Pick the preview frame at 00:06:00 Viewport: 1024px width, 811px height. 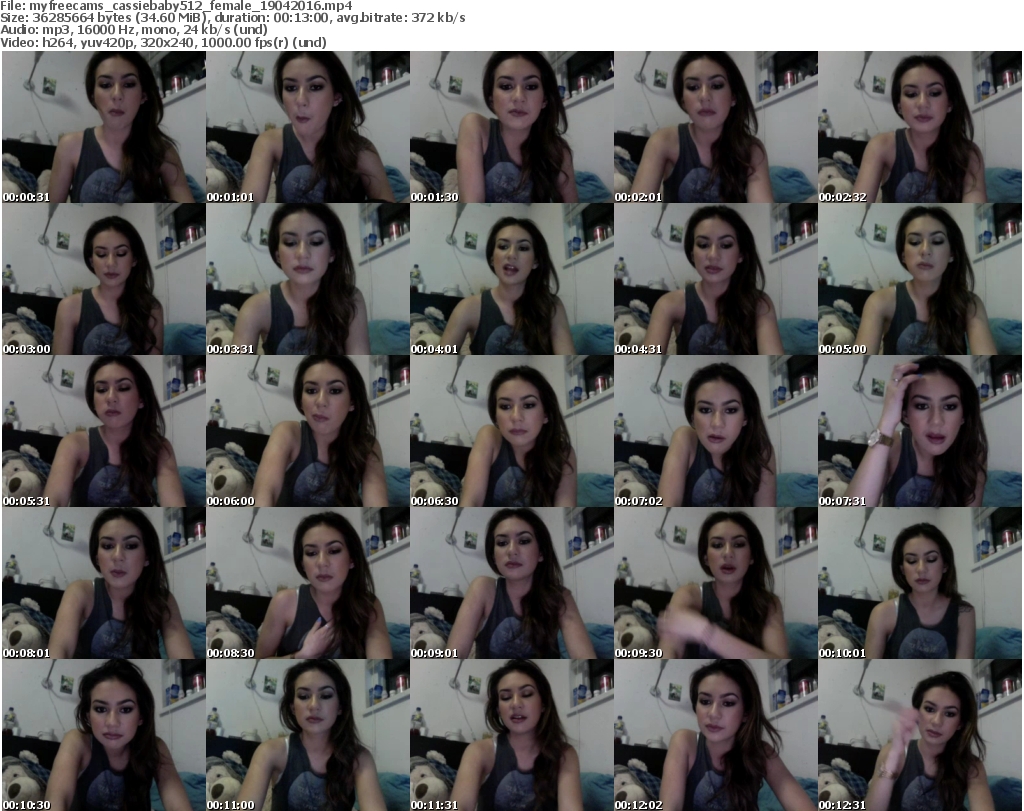click(308, 432)
